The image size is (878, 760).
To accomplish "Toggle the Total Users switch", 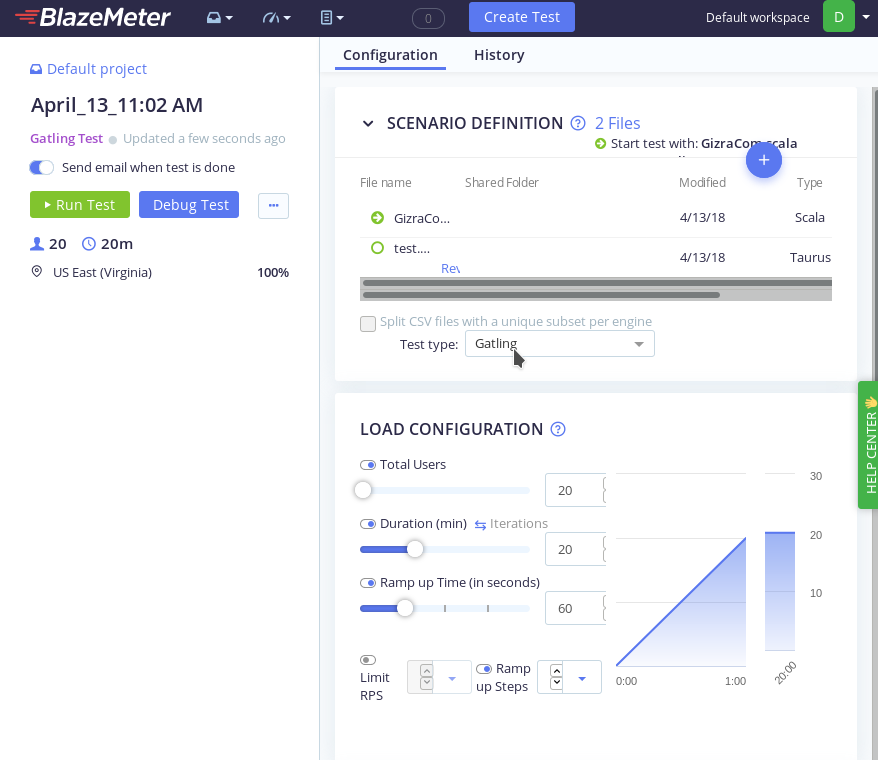I will click(368, 465).
